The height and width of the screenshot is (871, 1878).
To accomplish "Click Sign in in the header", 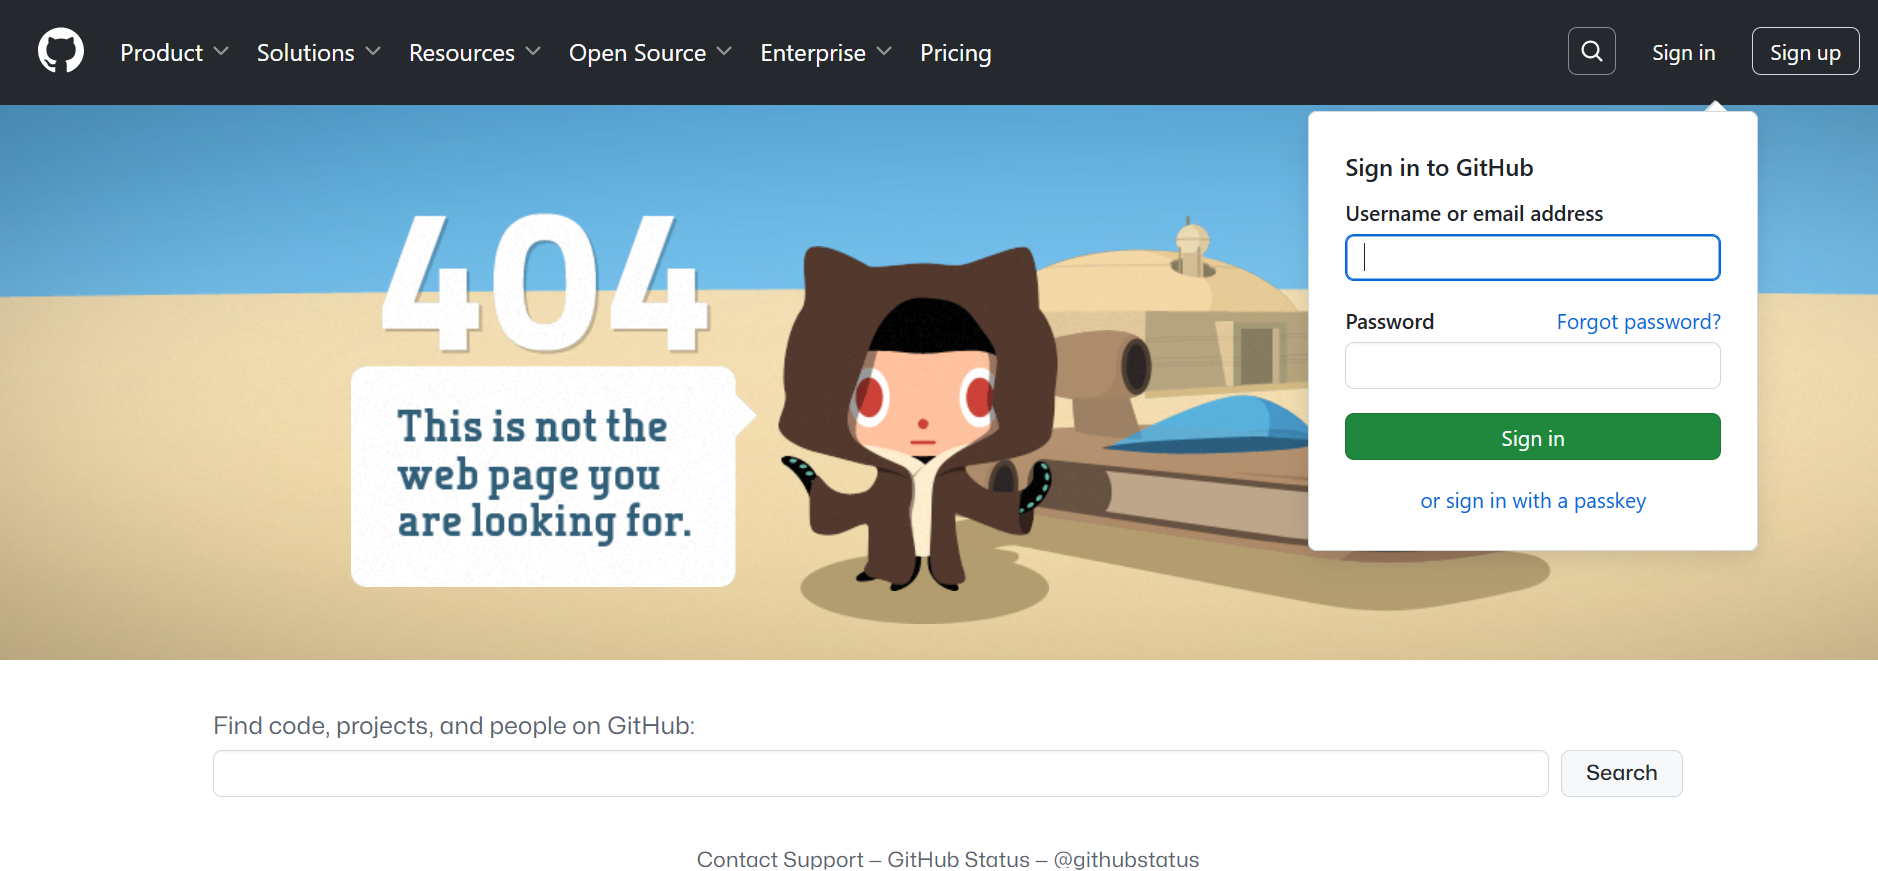I will click(1683, 52).
